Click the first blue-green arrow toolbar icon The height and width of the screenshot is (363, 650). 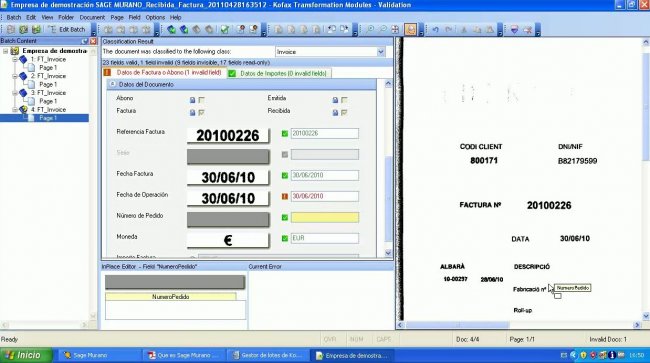(x=171, y=29)
